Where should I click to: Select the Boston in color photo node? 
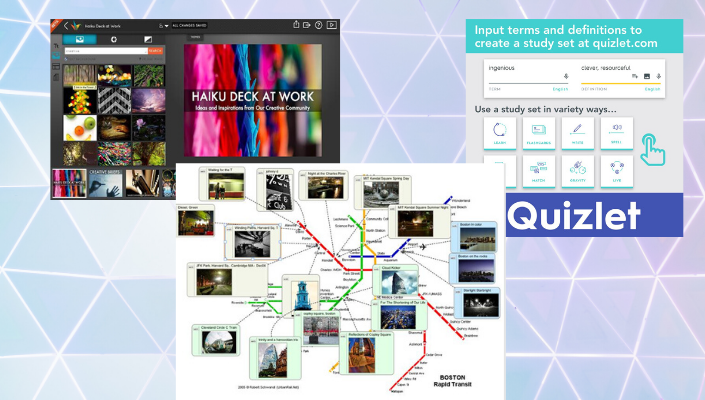(474, 236)
